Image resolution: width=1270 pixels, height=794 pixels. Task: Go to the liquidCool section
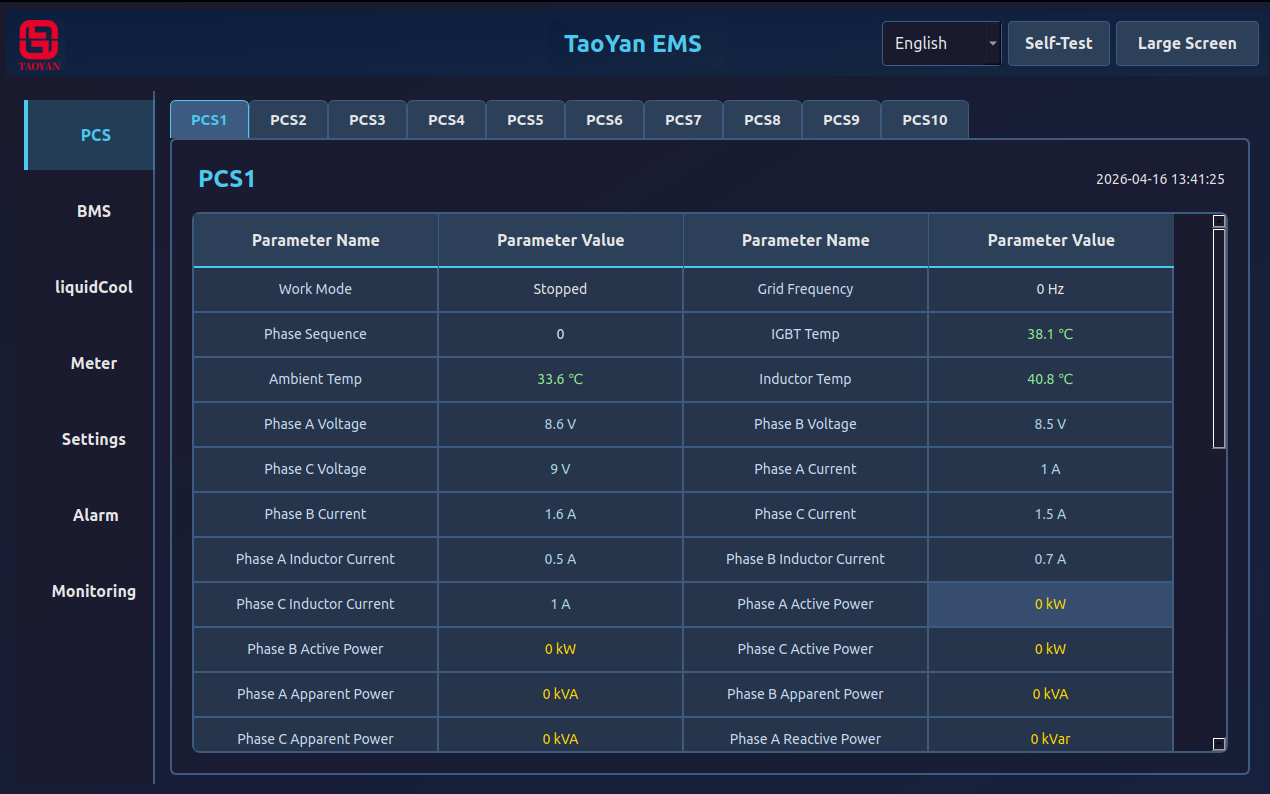point(93,287)
